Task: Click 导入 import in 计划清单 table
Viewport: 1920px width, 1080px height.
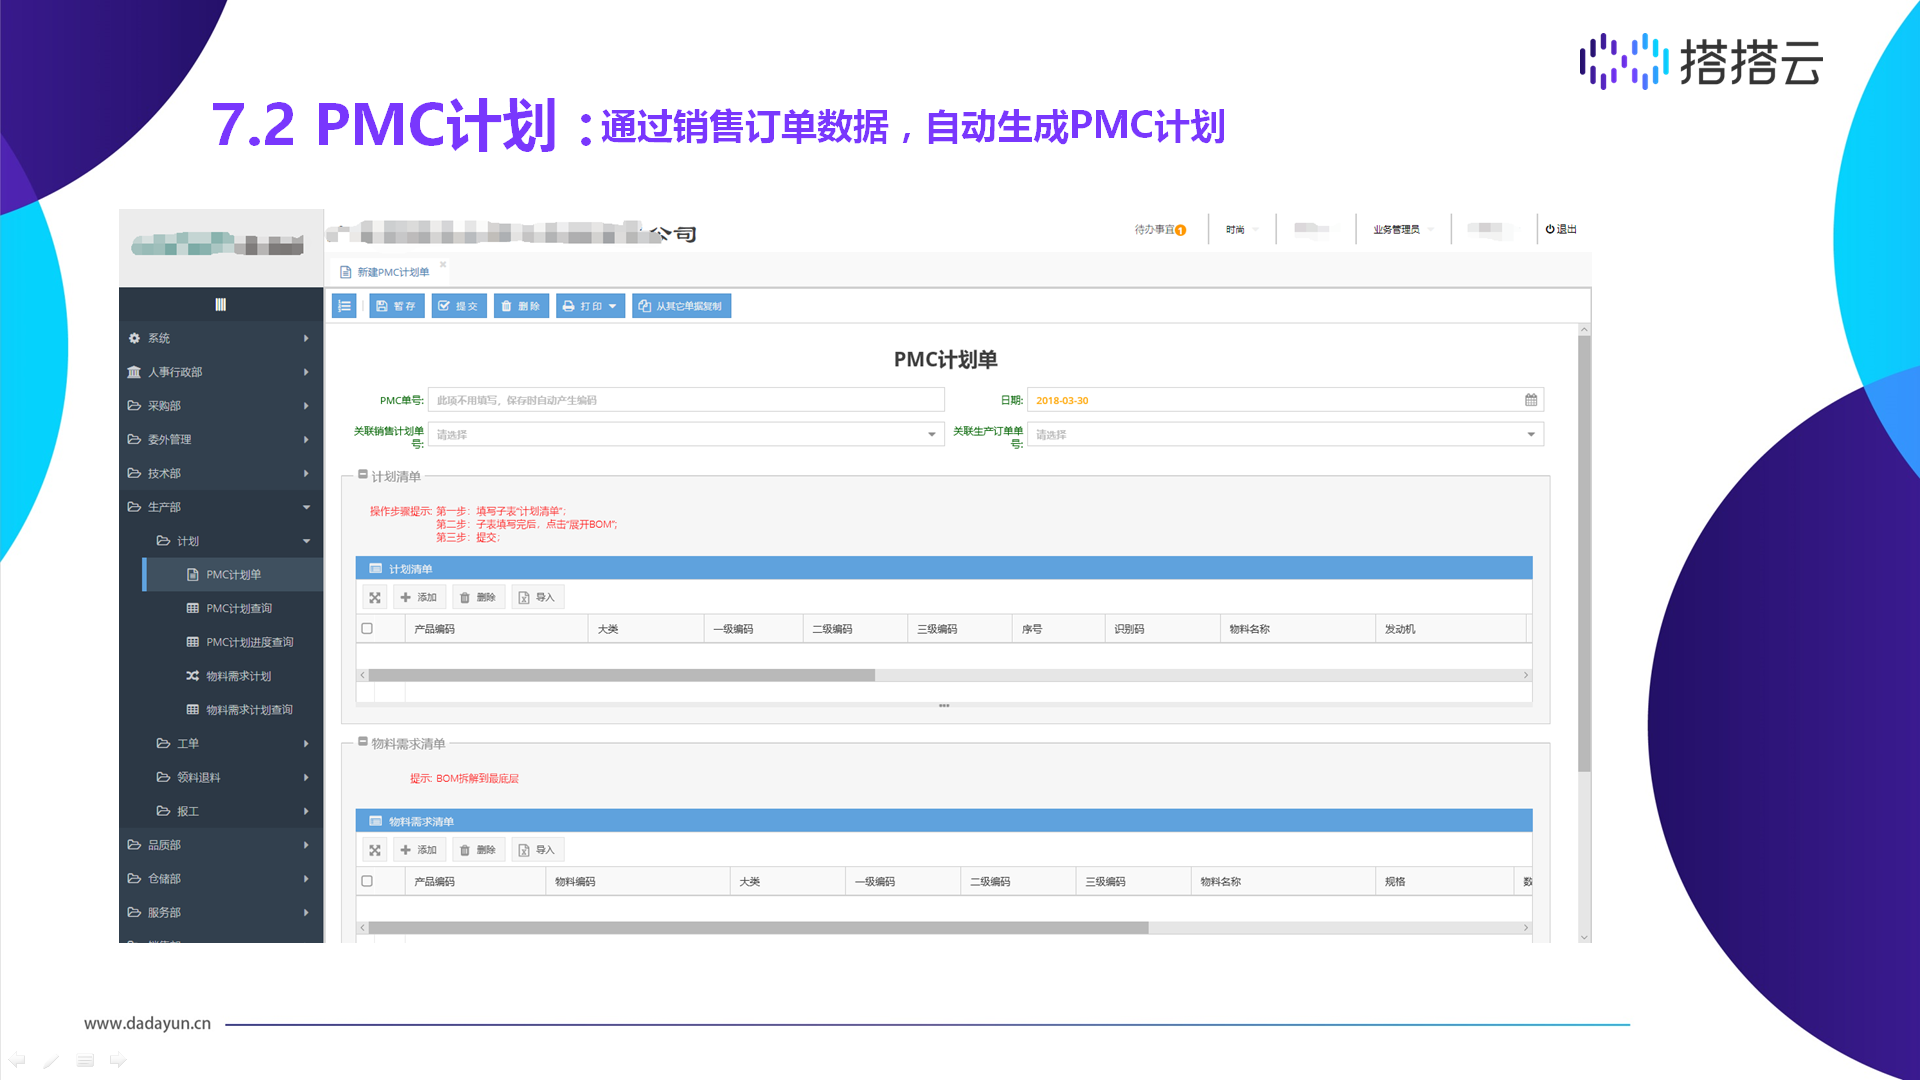Action: (537, 598)
